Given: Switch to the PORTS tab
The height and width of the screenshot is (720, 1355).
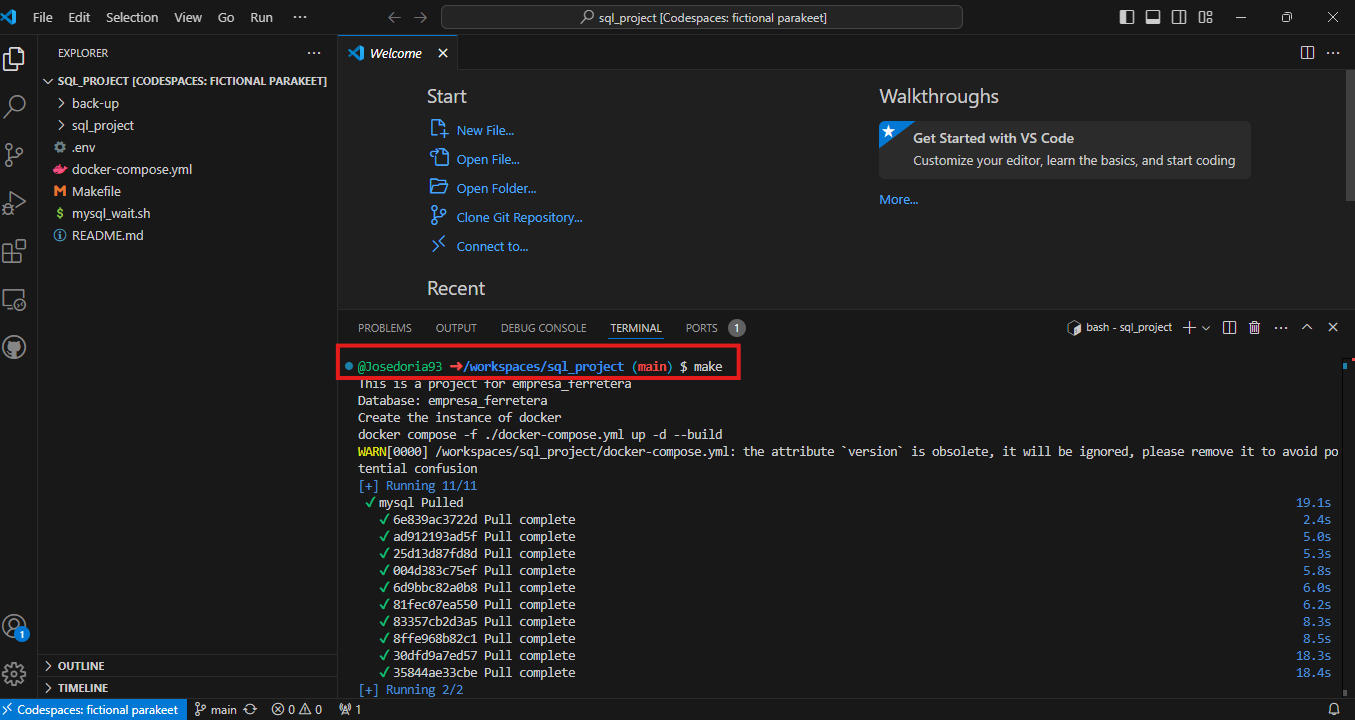Looking at the screenshot, I should 702,328.
